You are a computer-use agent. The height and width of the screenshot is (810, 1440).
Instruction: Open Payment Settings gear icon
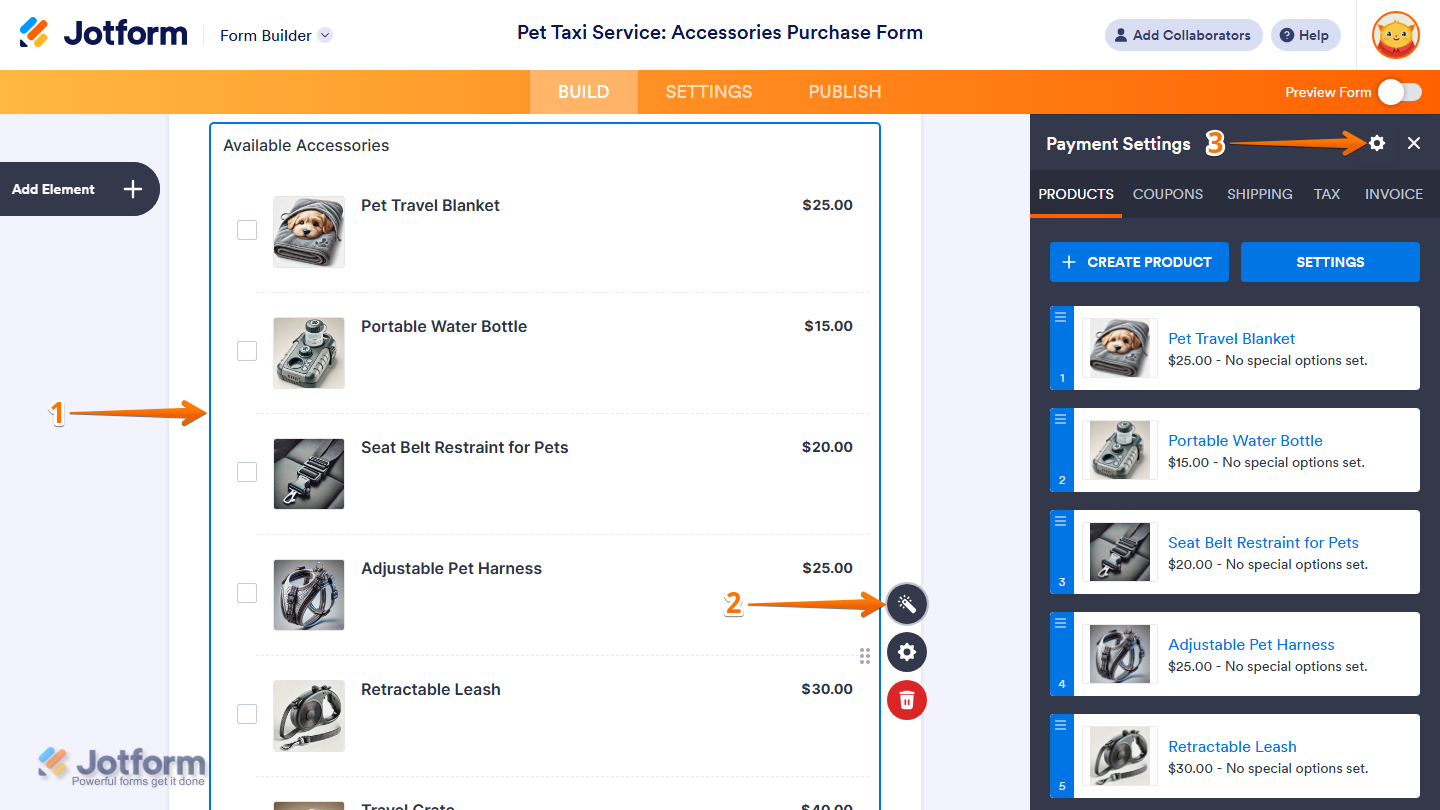(1377, 143)
